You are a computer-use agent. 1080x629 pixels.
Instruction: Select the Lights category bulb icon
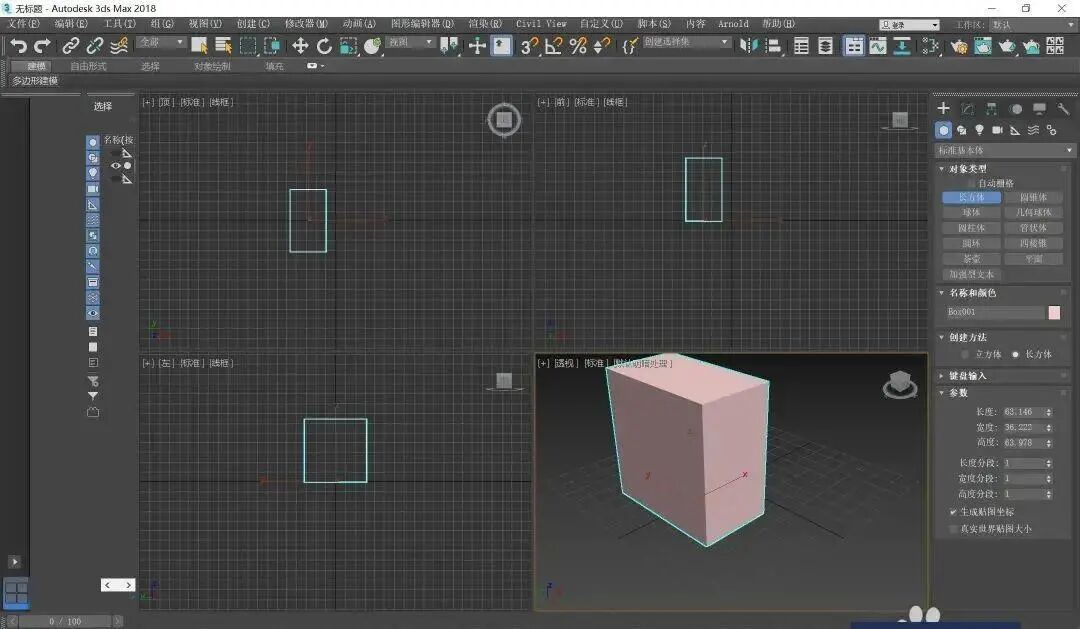(x=979, y=130)
